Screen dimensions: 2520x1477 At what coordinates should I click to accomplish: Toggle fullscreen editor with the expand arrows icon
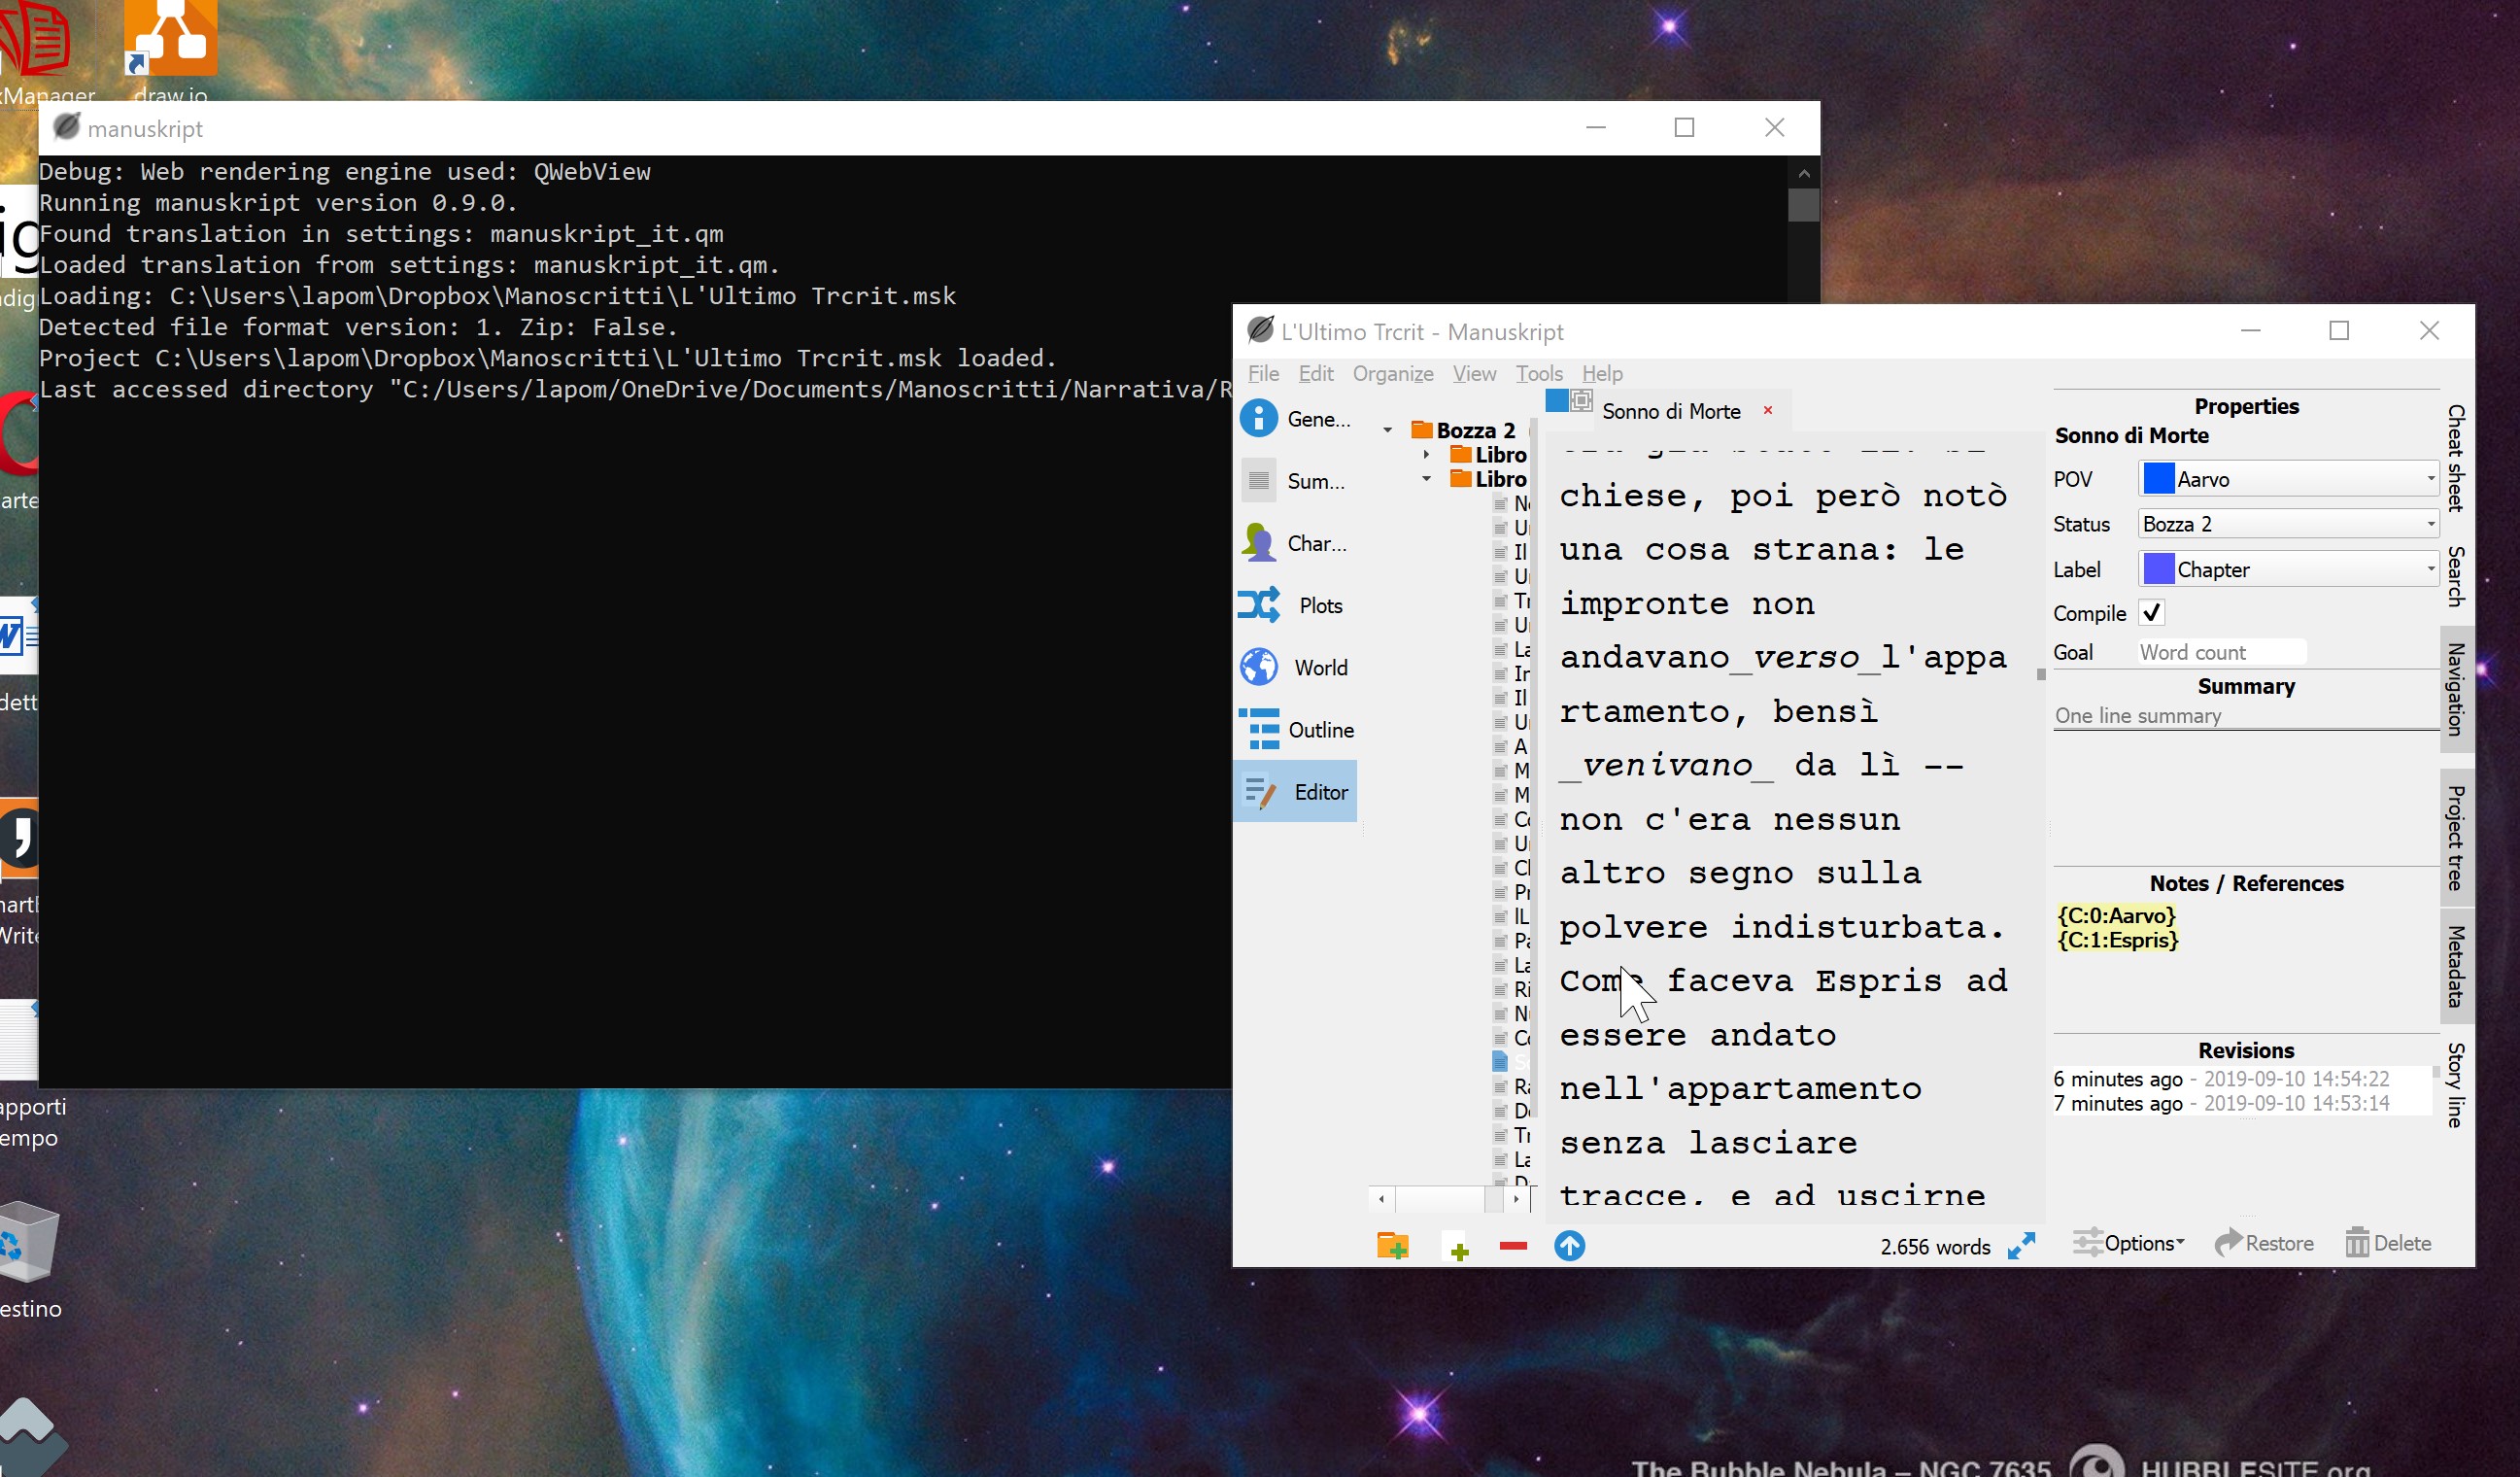(2022, 1246)
